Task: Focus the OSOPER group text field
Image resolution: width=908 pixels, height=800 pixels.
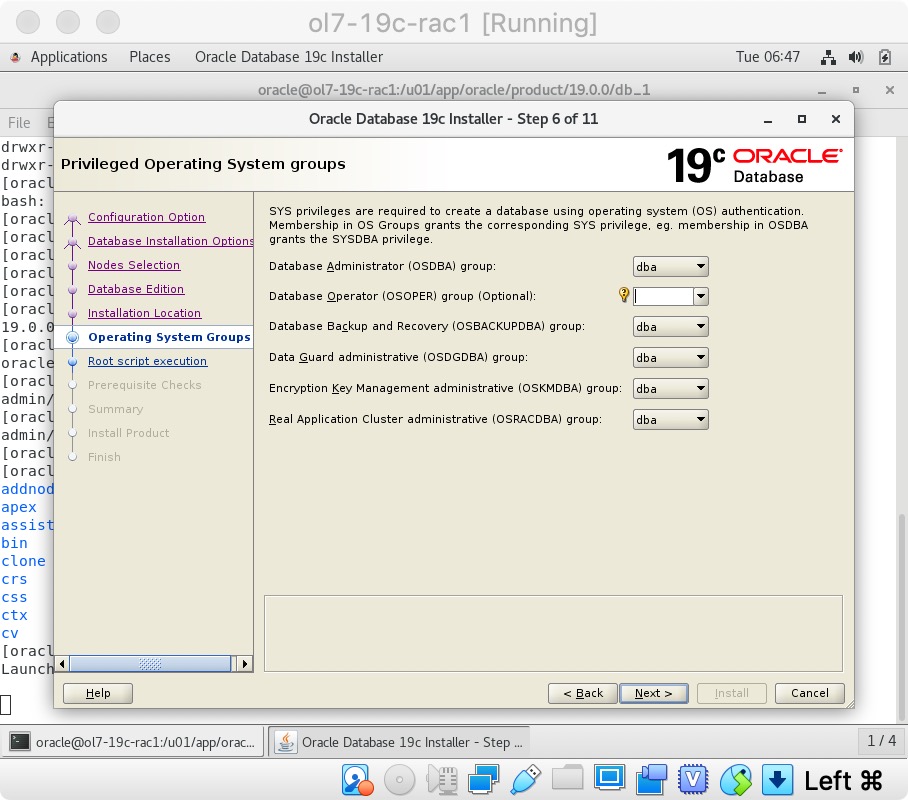Action: point(663,297)
